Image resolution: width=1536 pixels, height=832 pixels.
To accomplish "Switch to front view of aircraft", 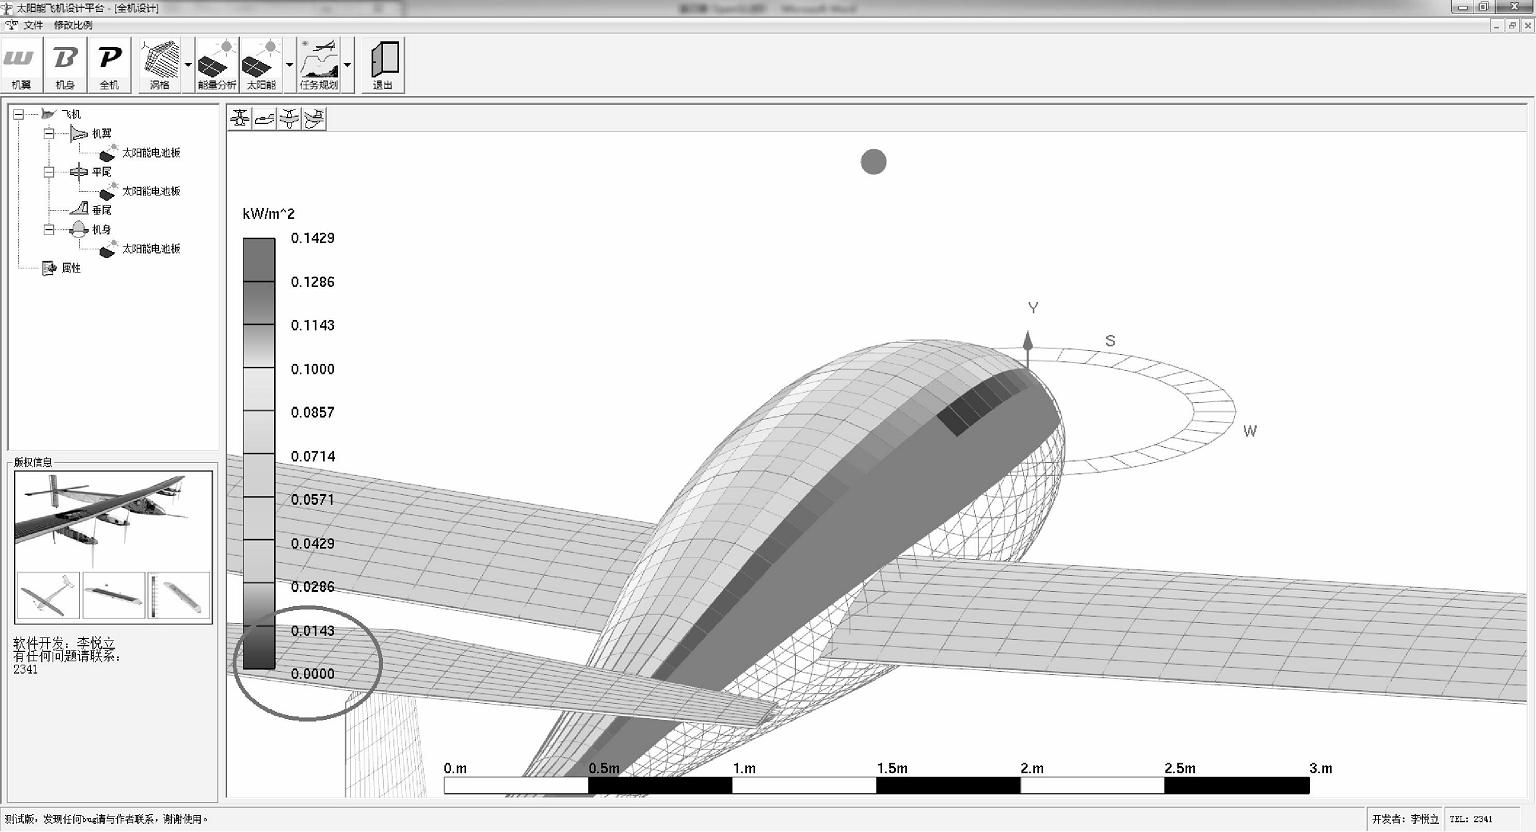I will coord(240,119).
